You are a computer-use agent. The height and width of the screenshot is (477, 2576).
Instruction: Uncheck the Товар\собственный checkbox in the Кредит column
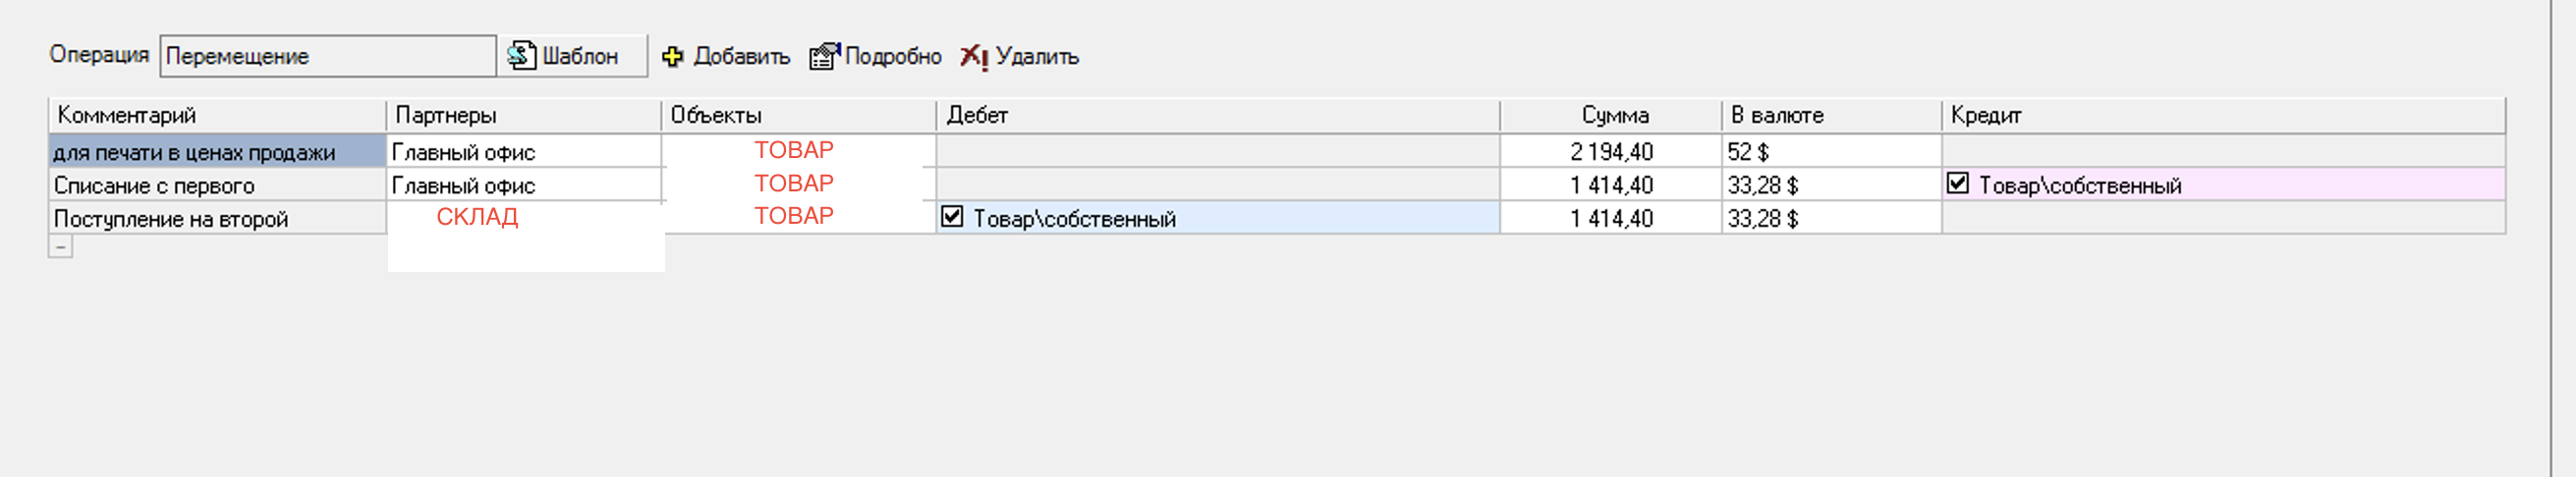(1957, 184)
